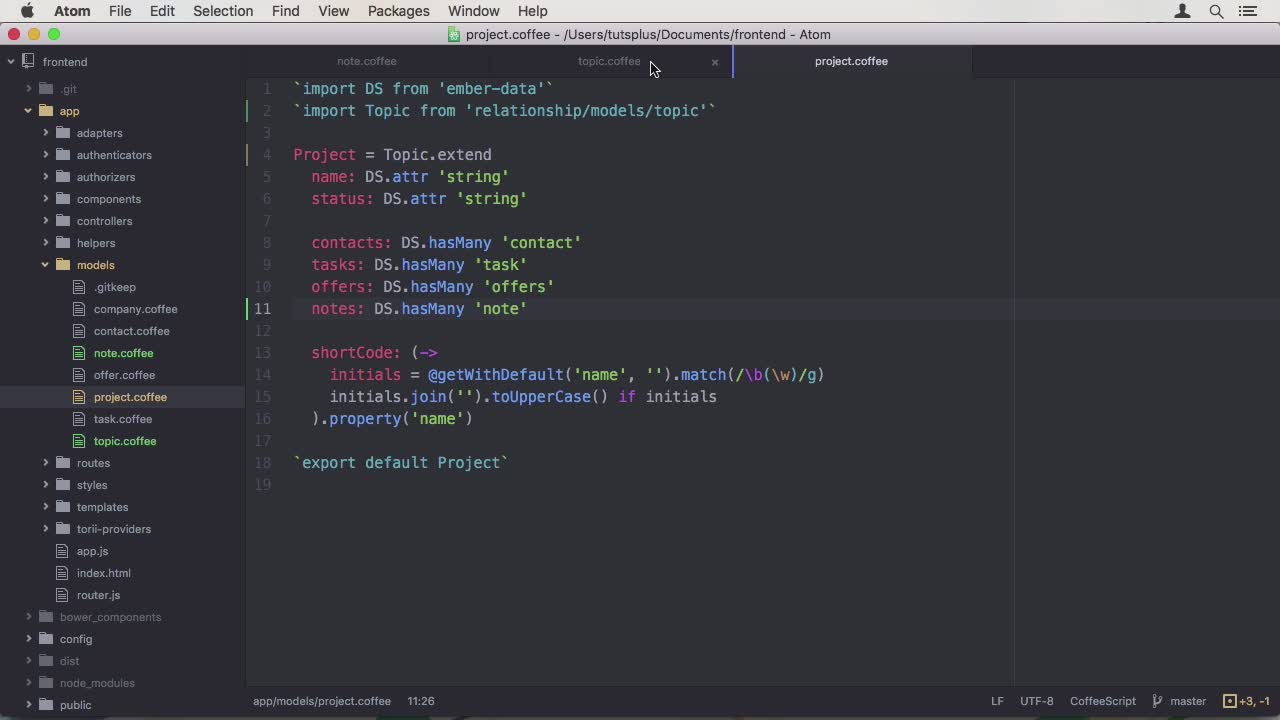The width and height of the screenshot is (1280, 720).
Task: Open index.html file
Action: (x=104, y=573)
